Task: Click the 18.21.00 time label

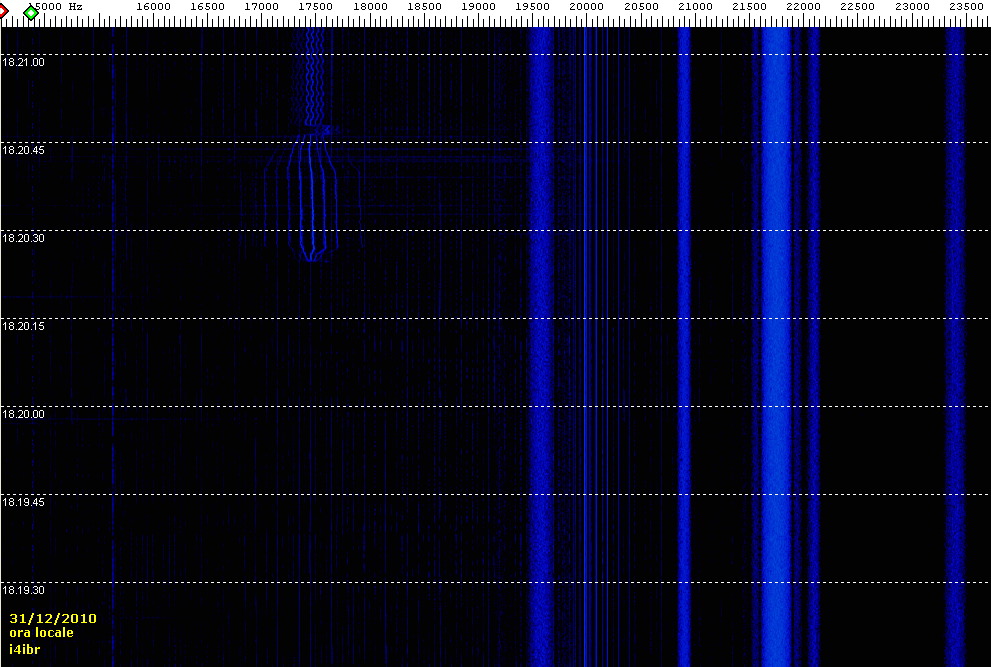Action: pyautogui.click(x=23, y=62)
